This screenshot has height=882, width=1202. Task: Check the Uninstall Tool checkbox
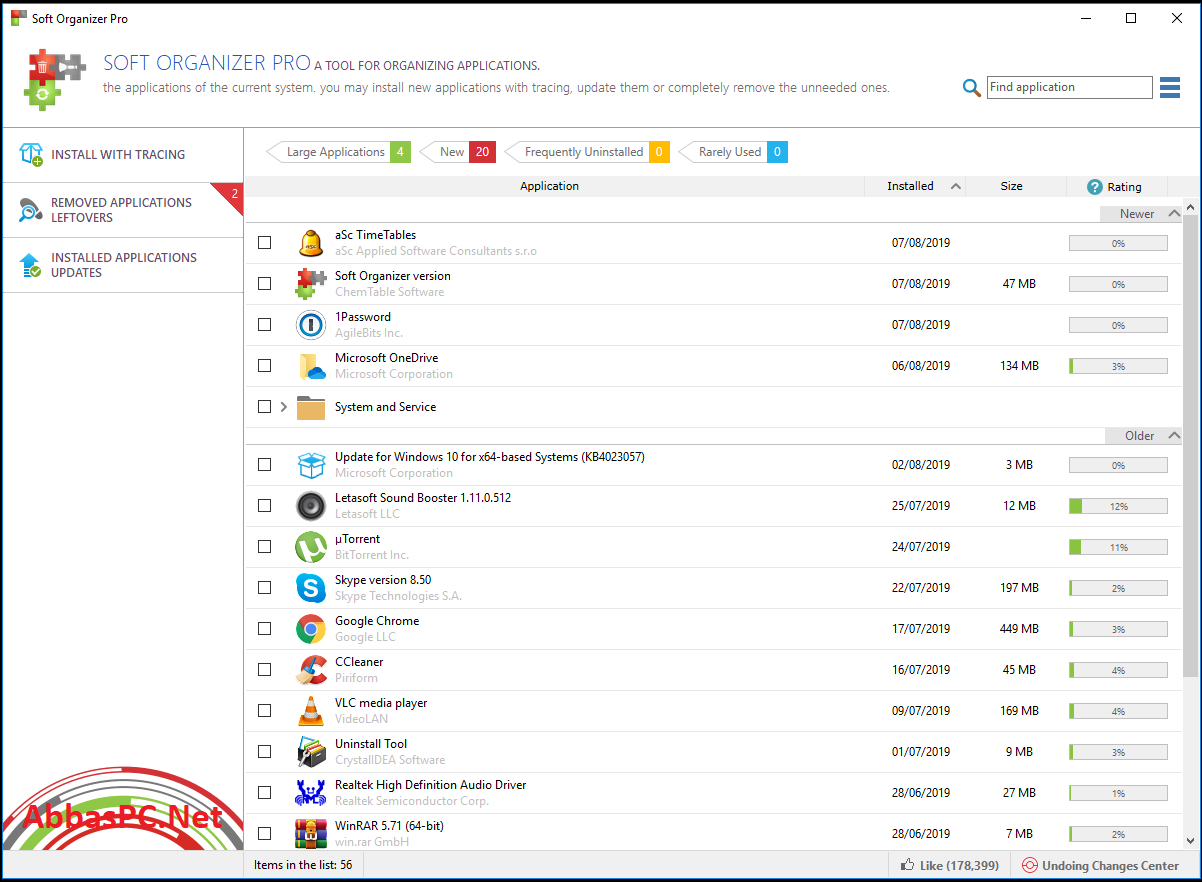[264, 752]
